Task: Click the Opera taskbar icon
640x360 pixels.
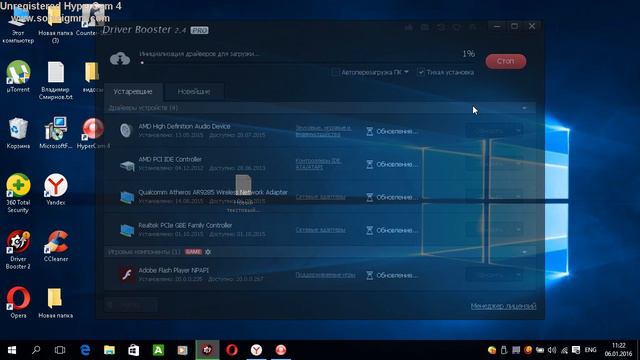Action: 232,350
